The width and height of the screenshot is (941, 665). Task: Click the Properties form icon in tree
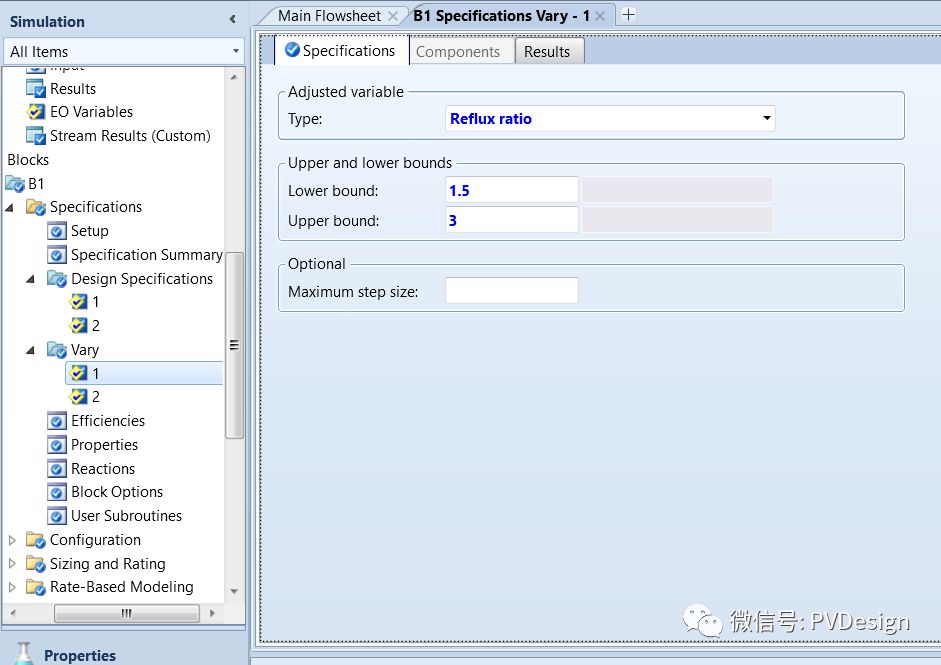(x=56, y=445)
